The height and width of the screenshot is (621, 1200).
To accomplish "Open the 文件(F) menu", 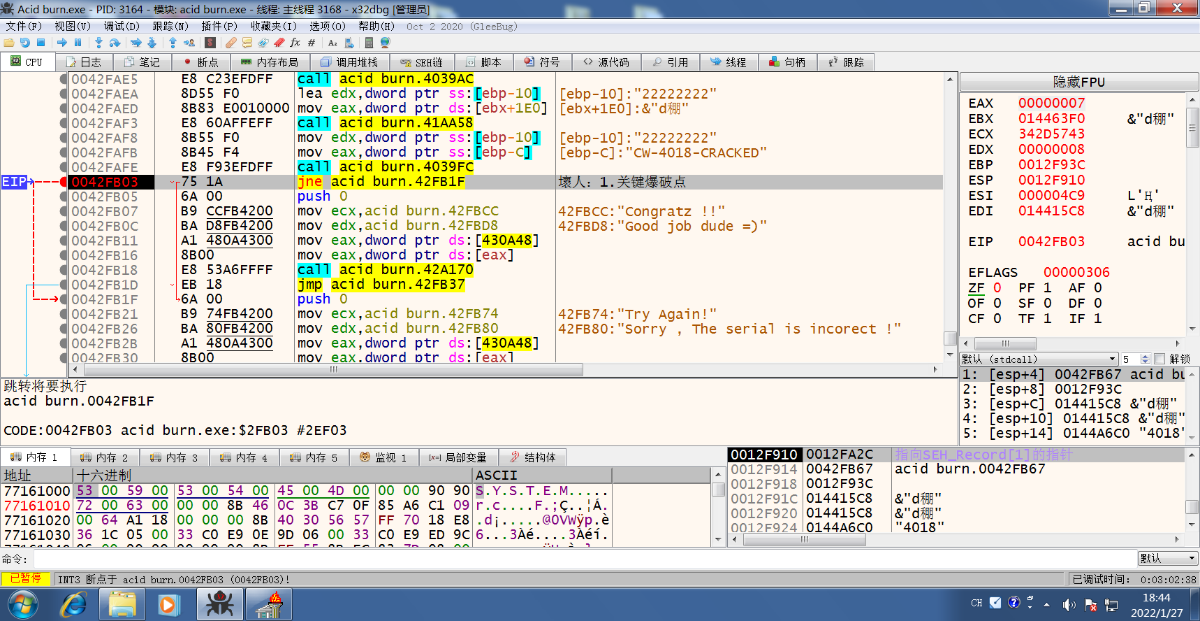I will 24,25.
